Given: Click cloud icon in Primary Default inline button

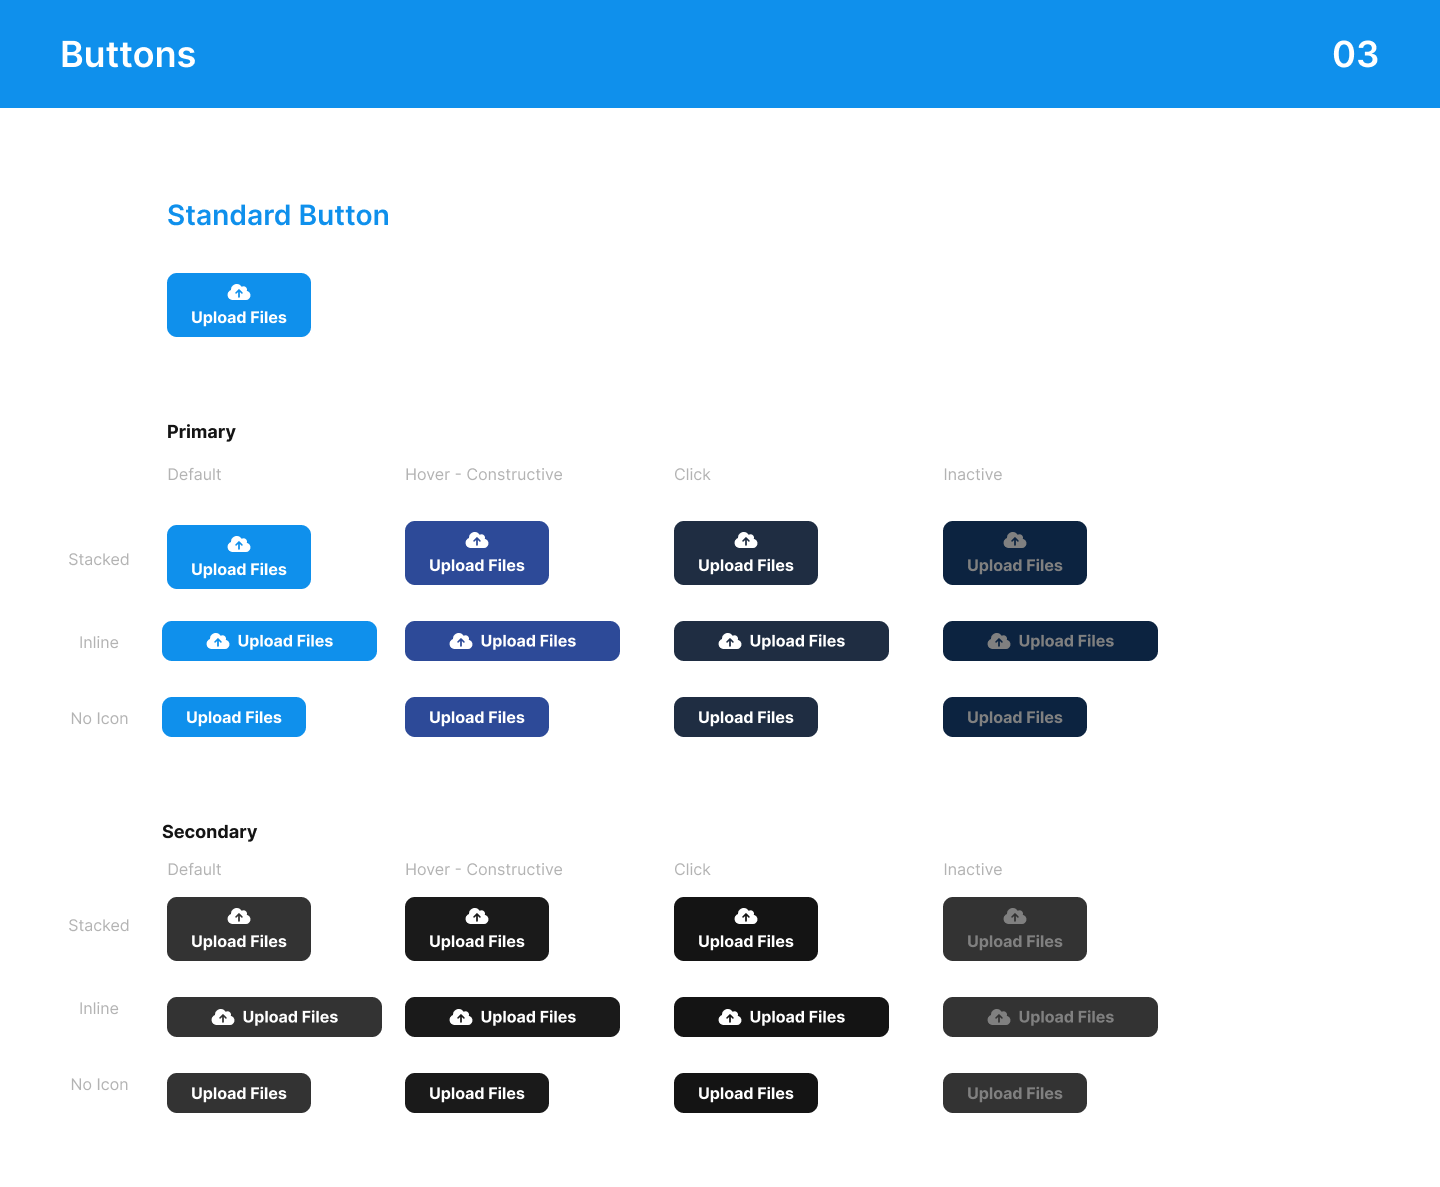Looking at the screenshot, I should (x=218, y=641).
